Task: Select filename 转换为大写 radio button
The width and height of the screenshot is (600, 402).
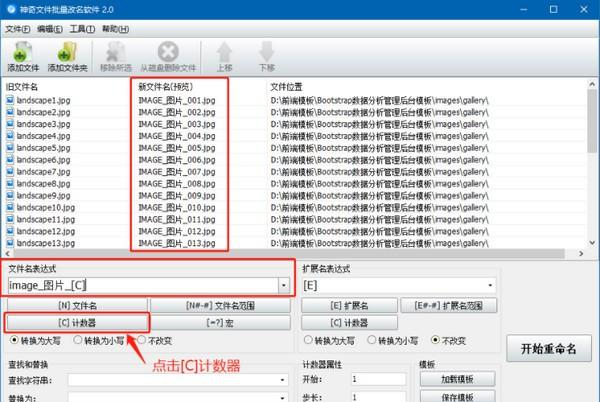Action: tap(13, 340)
